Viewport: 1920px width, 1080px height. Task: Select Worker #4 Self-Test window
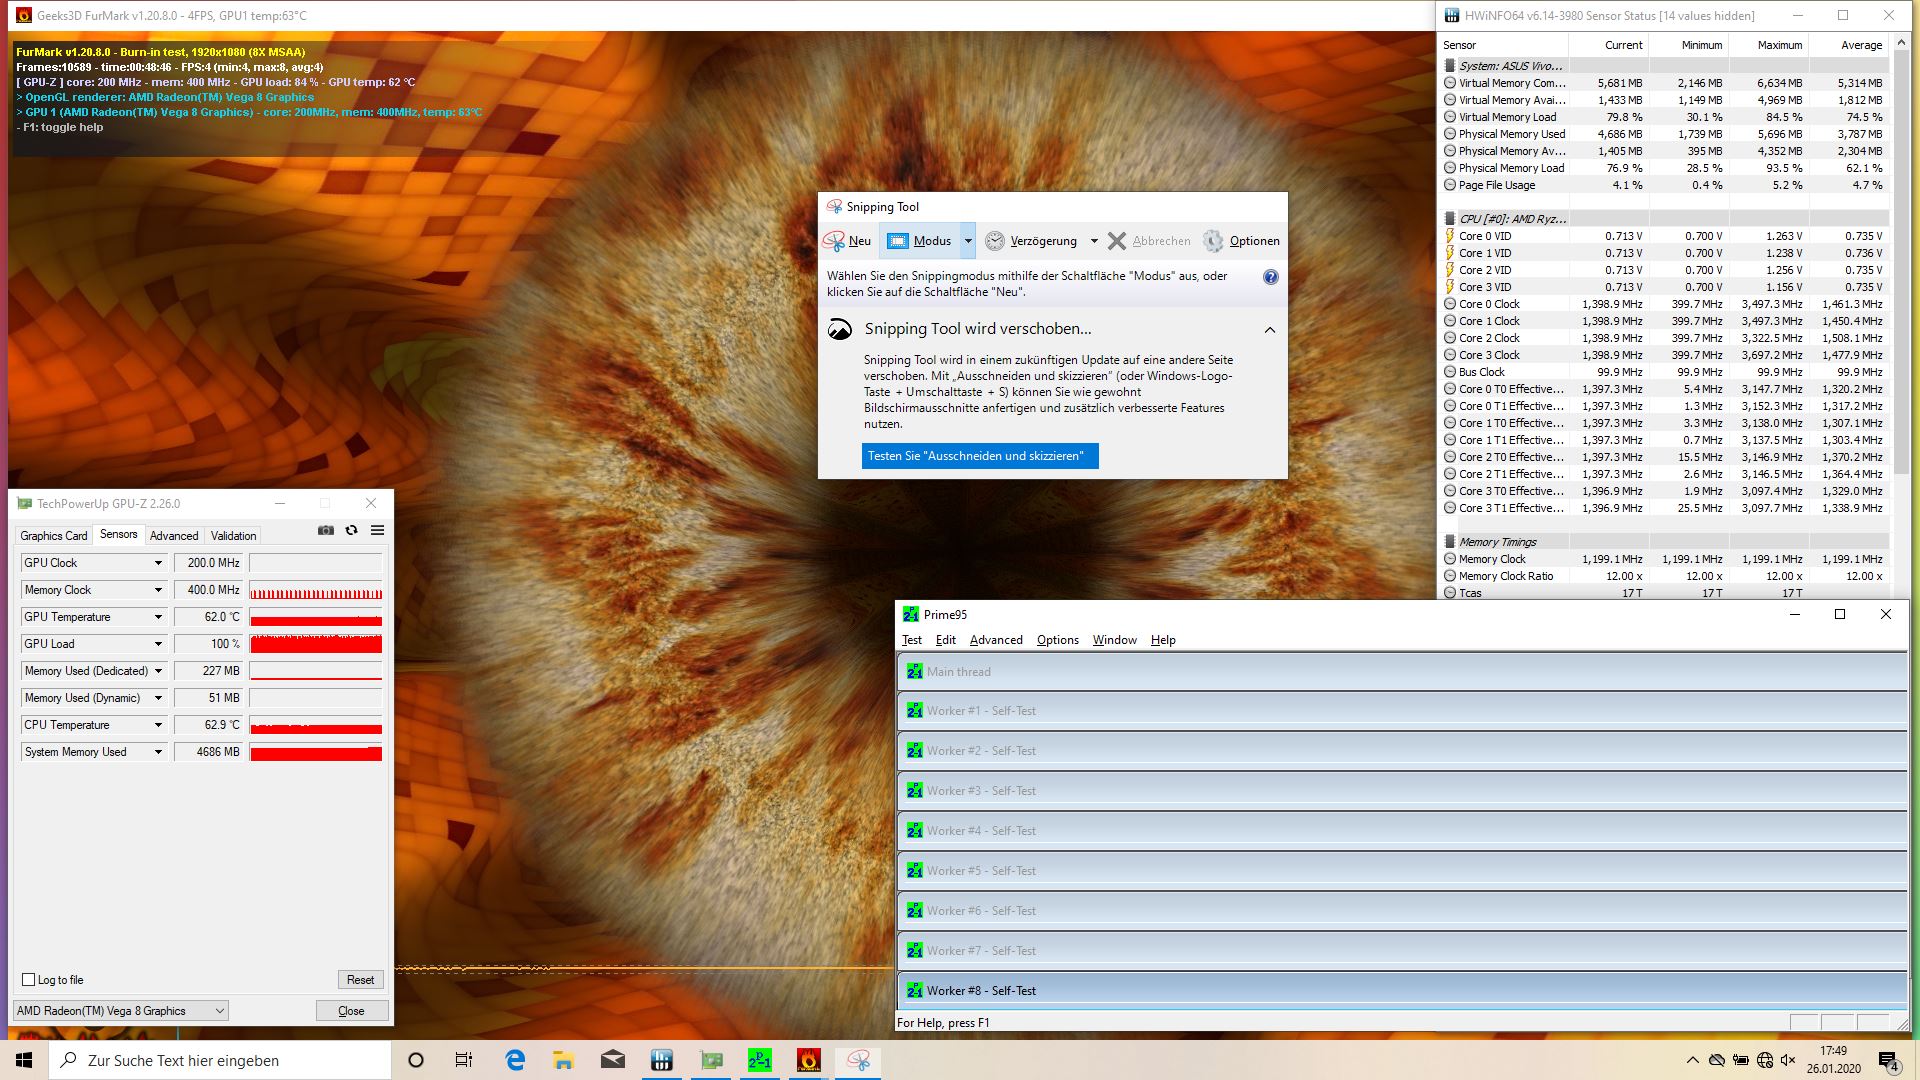(1403, 831)
